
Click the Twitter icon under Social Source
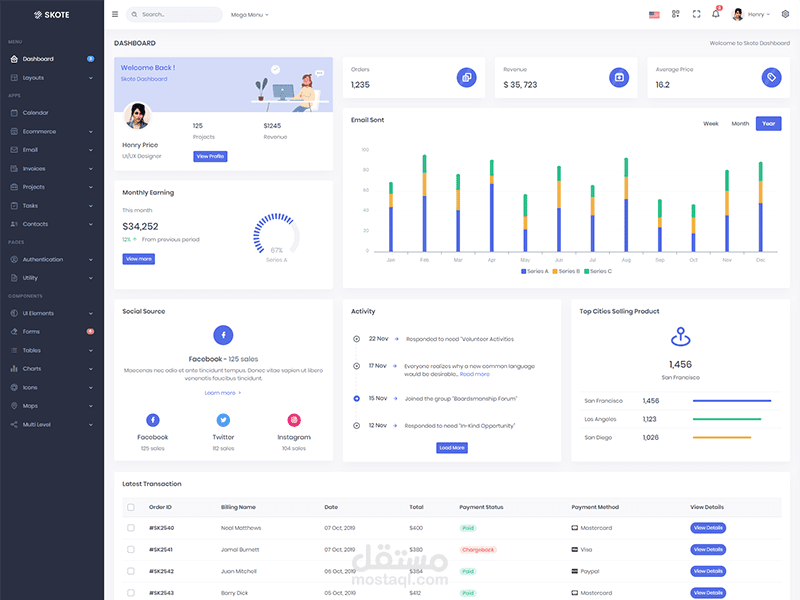[223, 421]
